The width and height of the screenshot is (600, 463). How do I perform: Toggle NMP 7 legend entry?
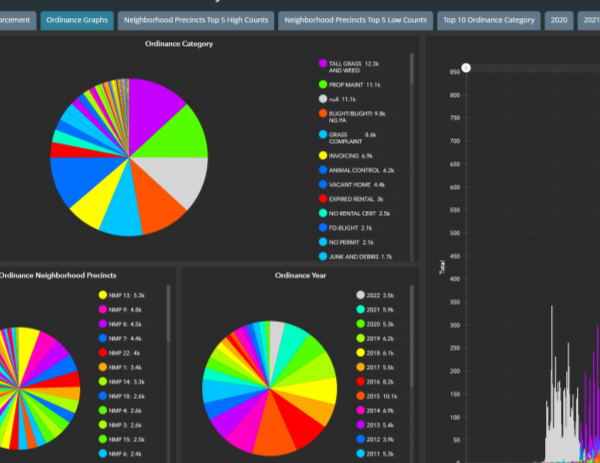click(x=120, y=339)
